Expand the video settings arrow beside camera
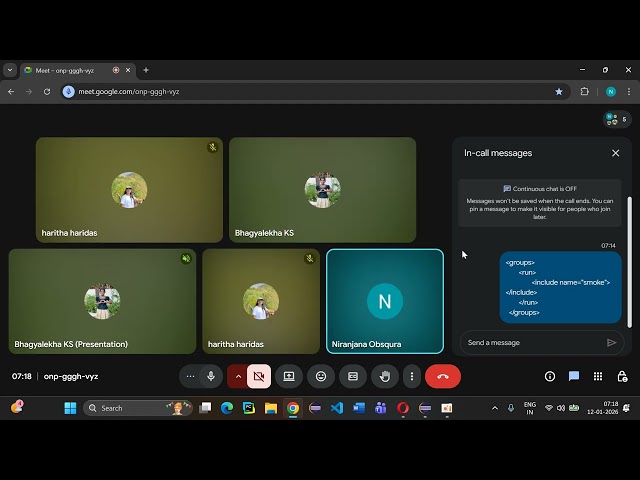Screen dimensions: 640x480 237,376
